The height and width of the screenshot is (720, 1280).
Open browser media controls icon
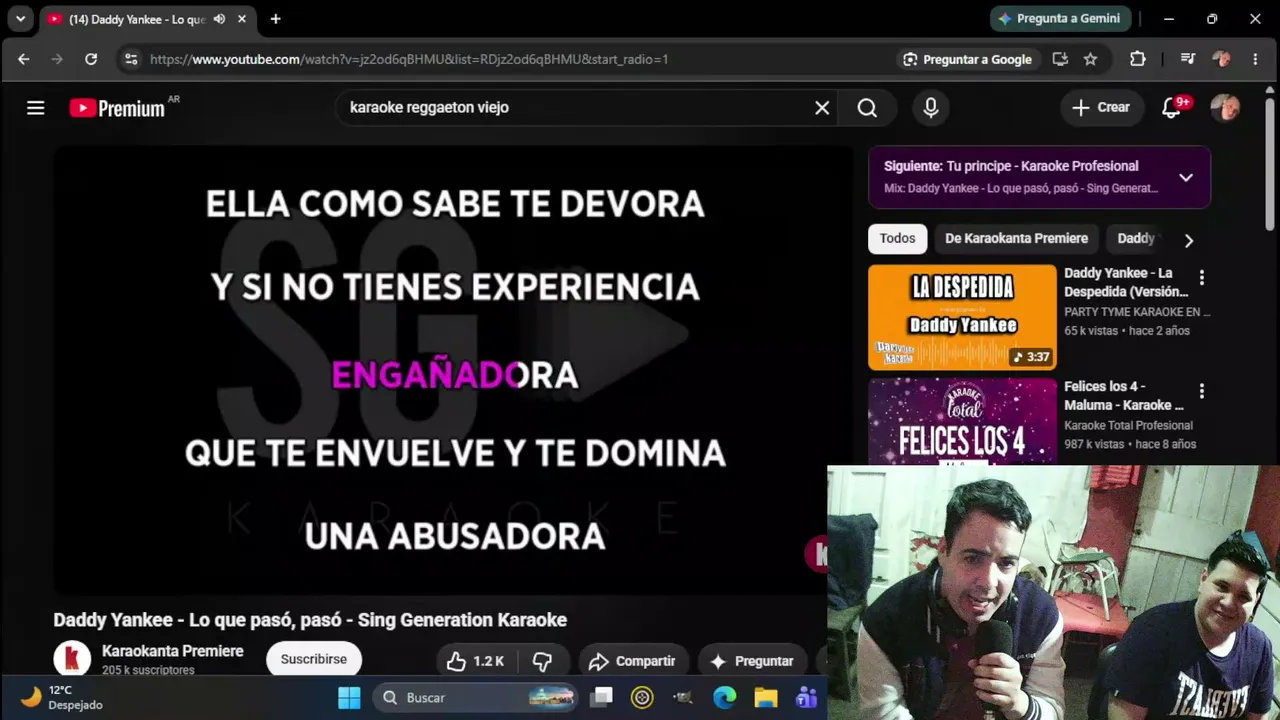(x=1188, y=59)
